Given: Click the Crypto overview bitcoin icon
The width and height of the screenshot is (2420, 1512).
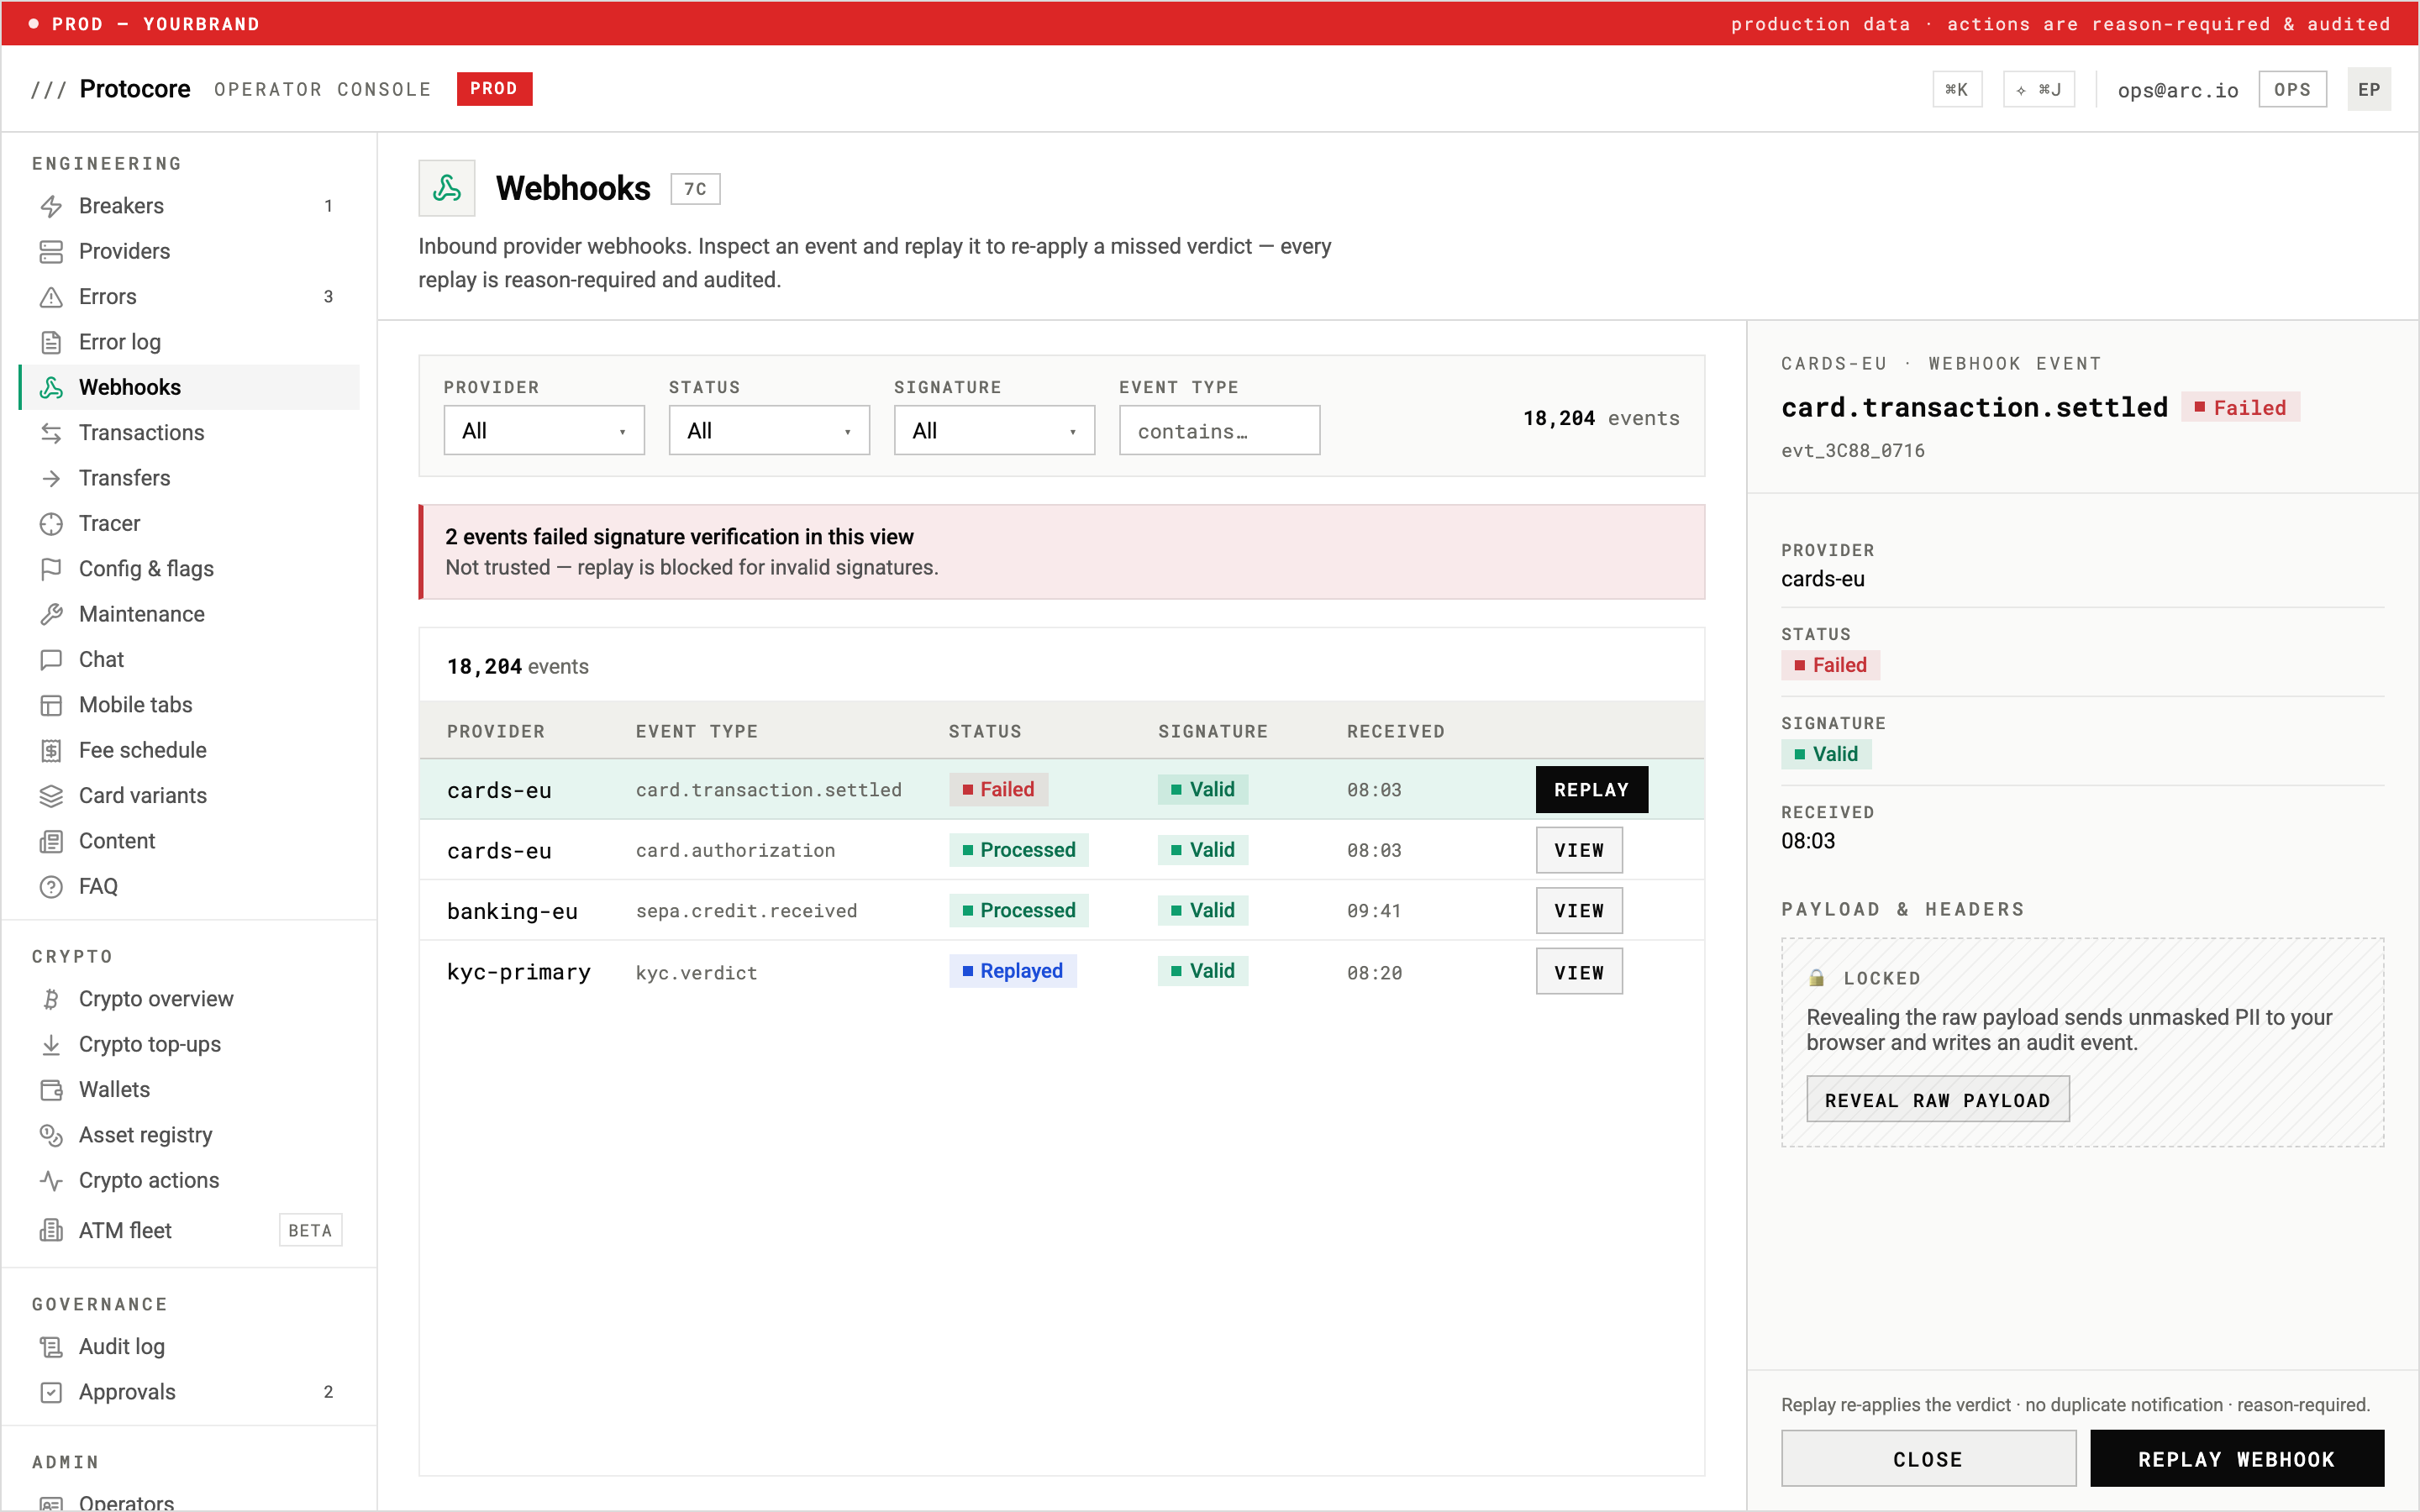Looking at the screenshot, I should [x=51, y=999].
